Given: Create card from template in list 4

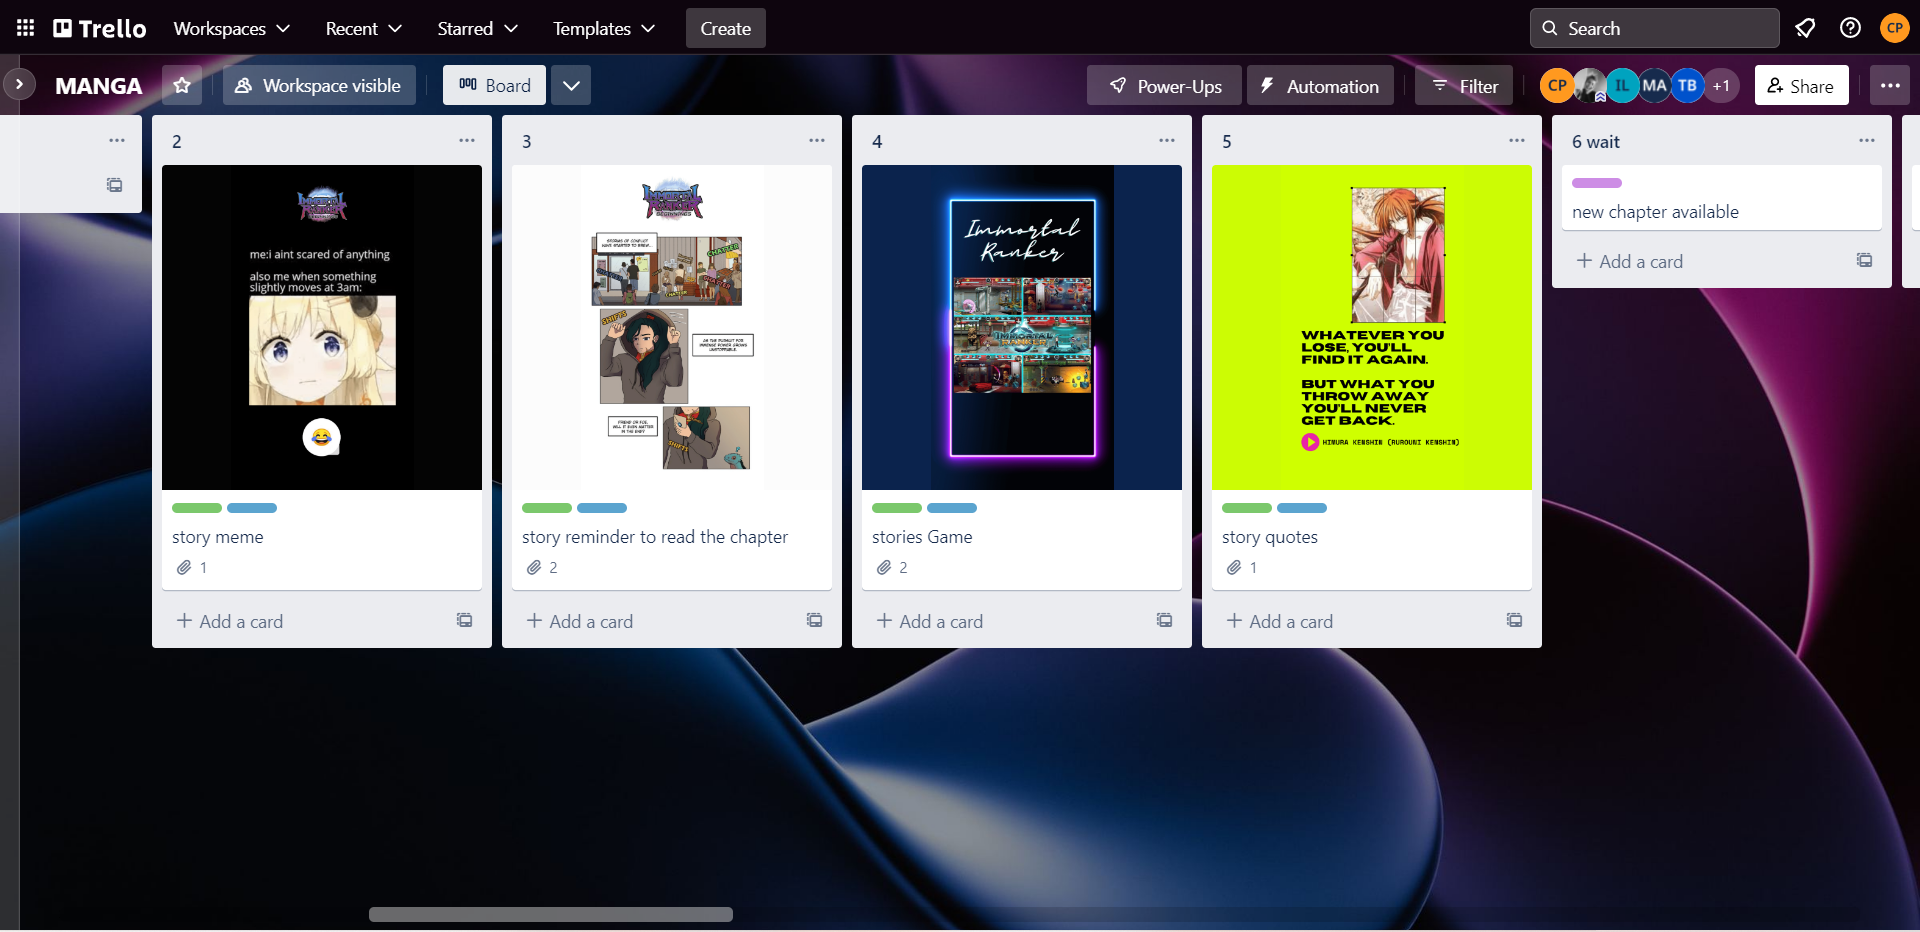Looking at the screenshot, I should tap(1165, 621).
